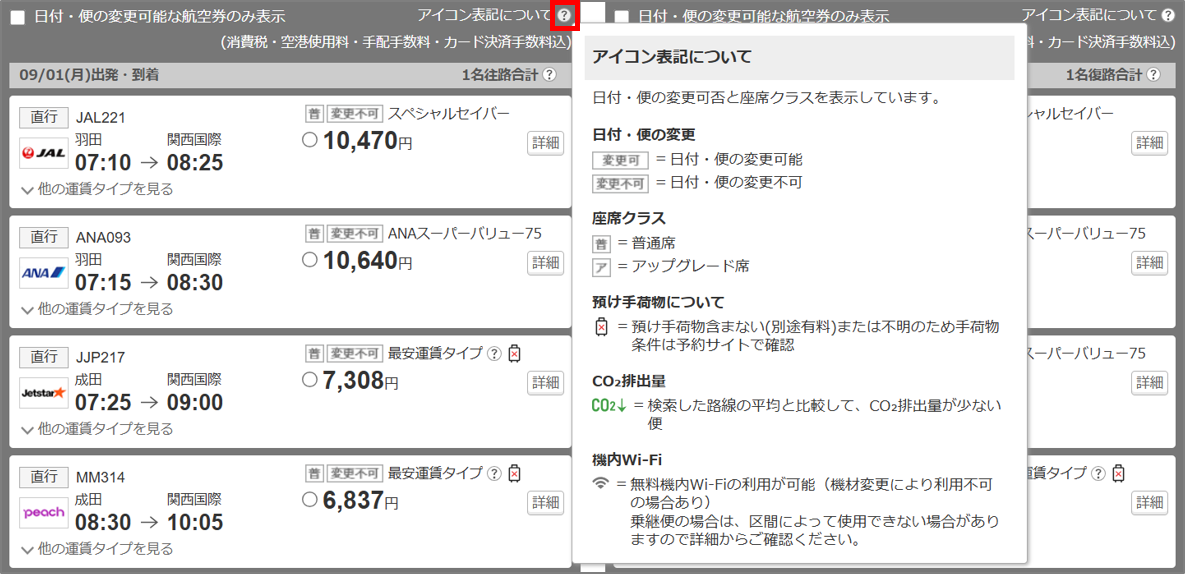Open 詳細 for the JJP217 flight
Image resolution: width=1185 pixels, height=574 pixels.
tap(546, 383)
